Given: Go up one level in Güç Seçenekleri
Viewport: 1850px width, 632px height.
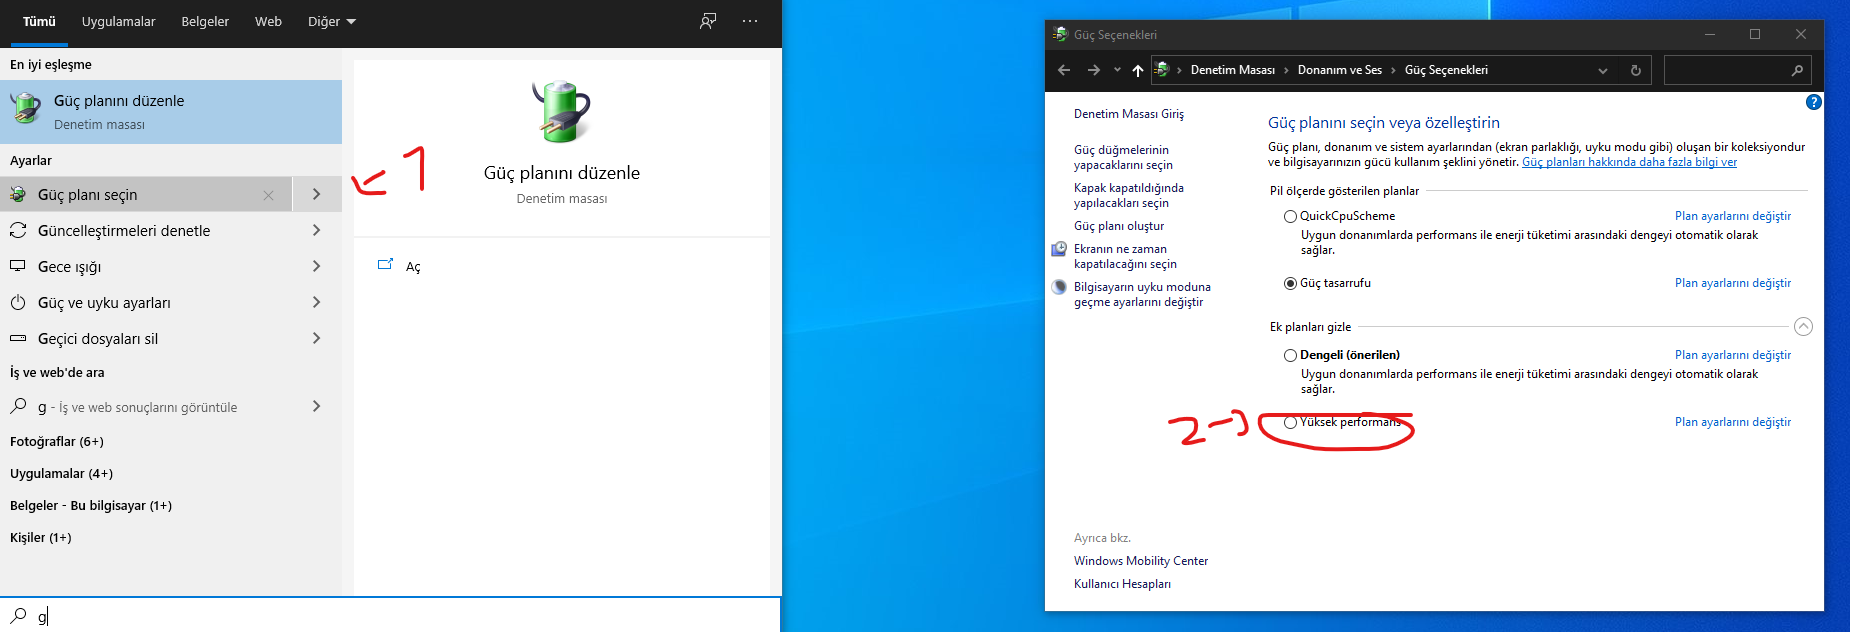Looking at the screenshot, I should coord(1137,70).
